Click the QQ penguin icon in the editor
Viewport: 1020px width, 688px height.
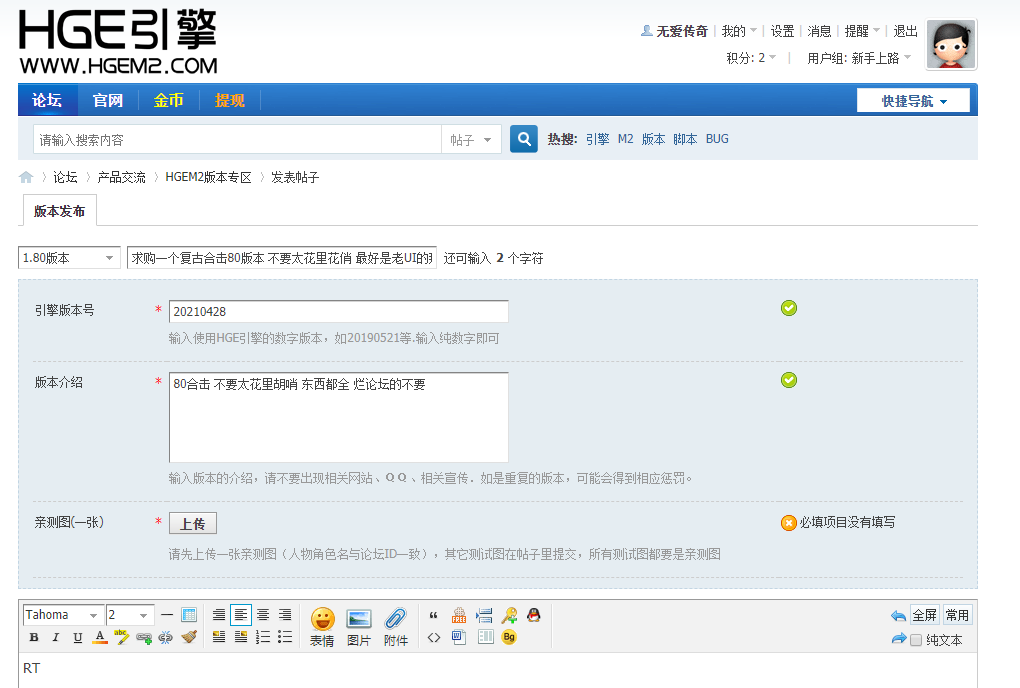[x=534, y=615]
